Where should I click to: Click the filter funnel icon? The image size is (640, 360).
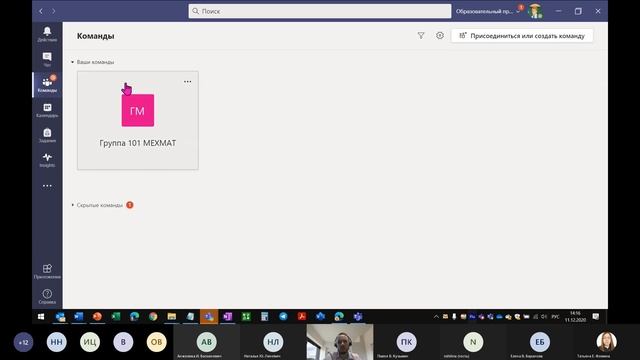coord(421,36)
